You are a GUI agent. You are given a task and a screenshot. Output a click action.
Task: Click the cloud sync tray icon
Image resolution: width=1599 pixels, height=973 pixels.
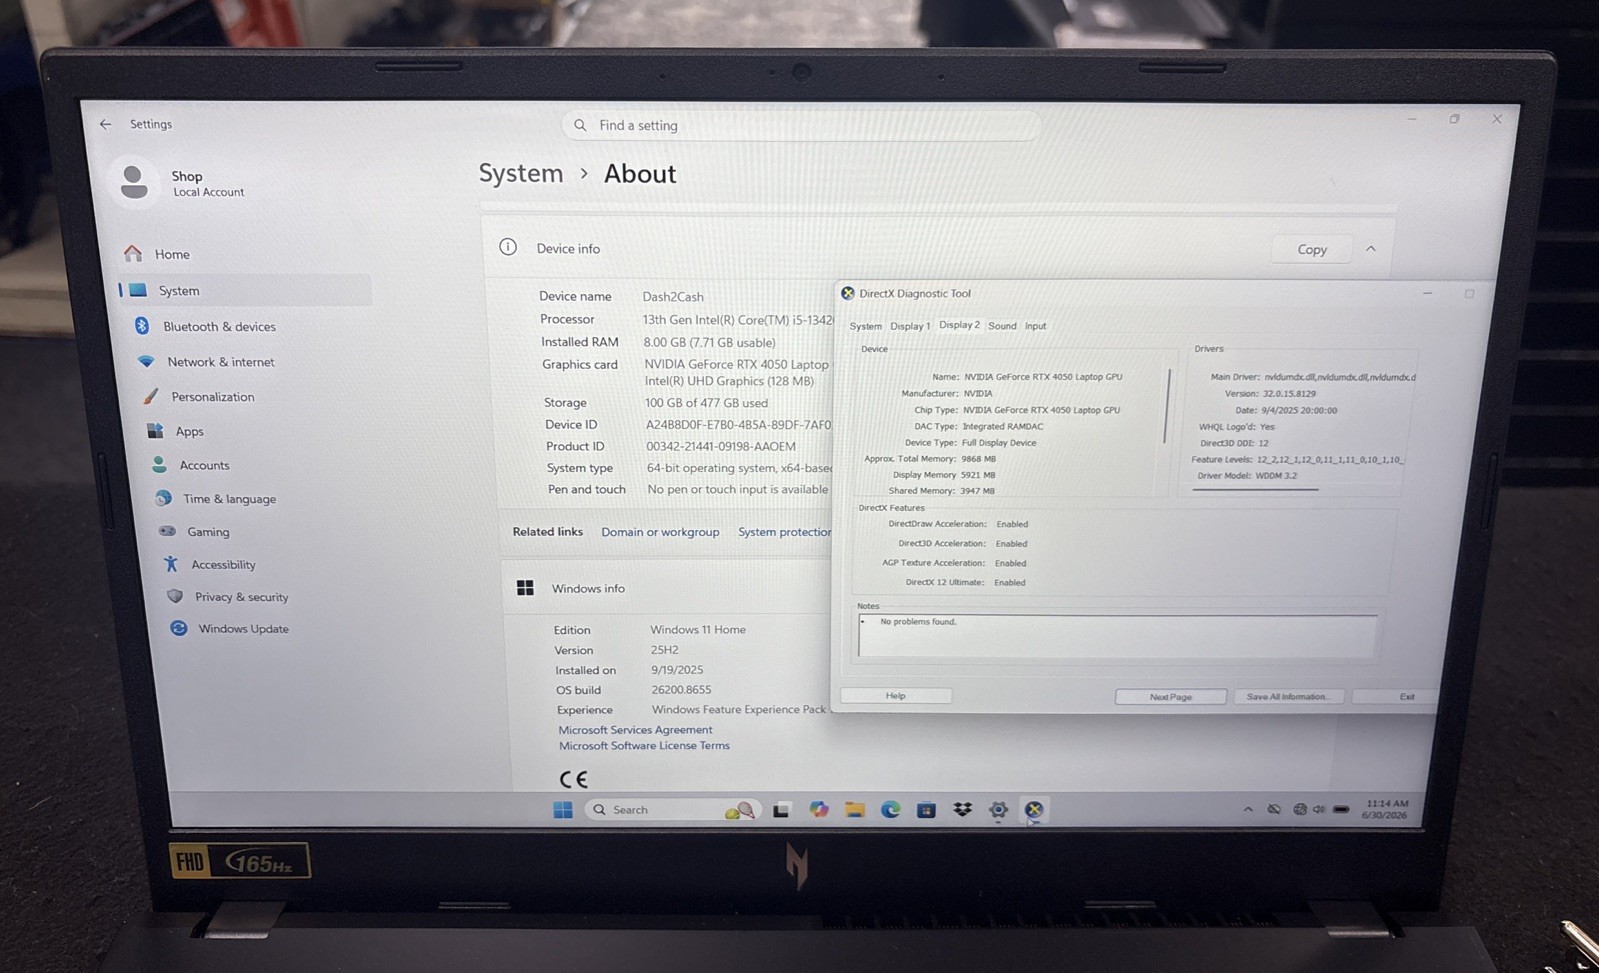[x=1274, y=809]
